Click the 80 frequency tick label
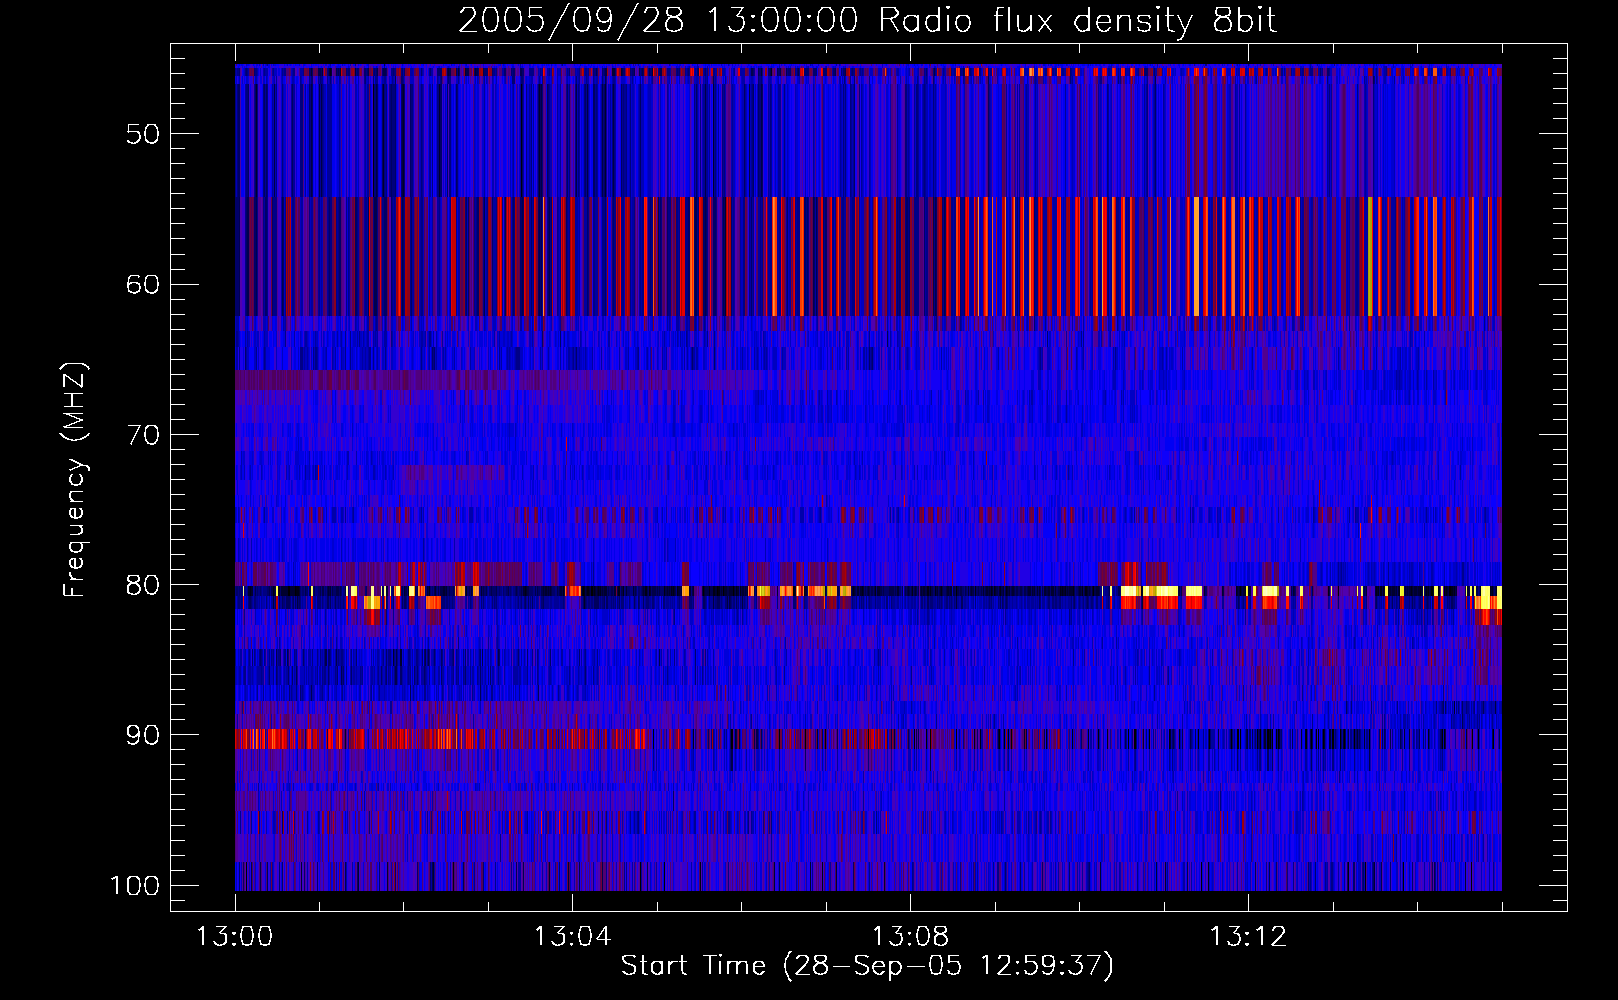 (143, 585)
